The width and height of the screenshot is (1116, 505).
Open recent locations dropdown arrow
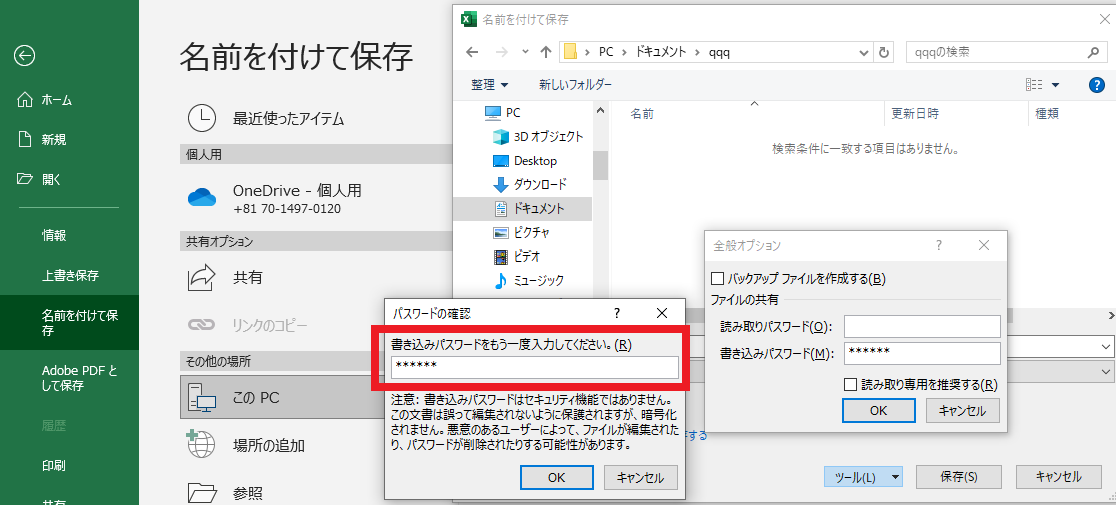click(525, 52)
